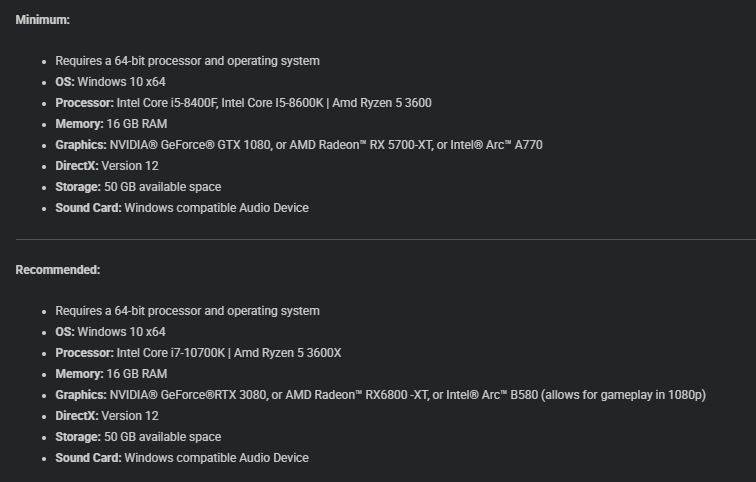Screen dimensions: 756x482
Task: Click the 'allows for gameplay in 1080p' note
Action: point(623,395)
